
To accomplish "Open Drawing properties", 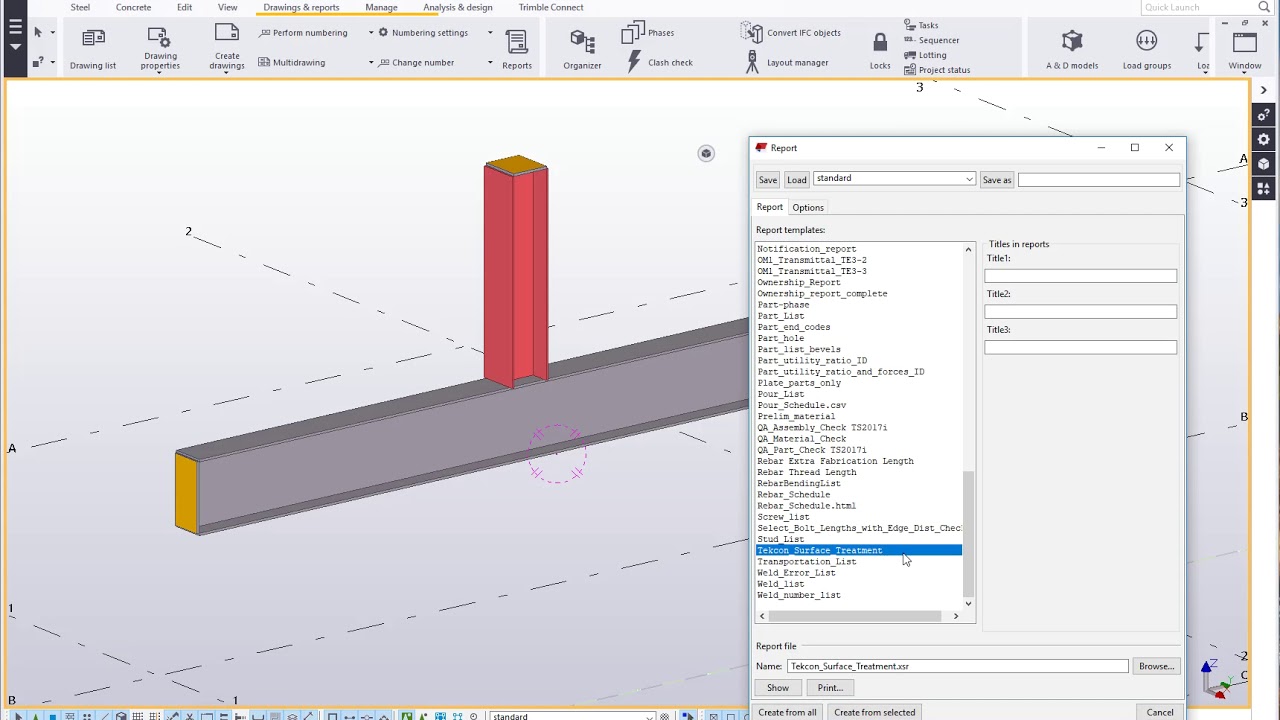I will pyautogui.click(x=160, y=48).
